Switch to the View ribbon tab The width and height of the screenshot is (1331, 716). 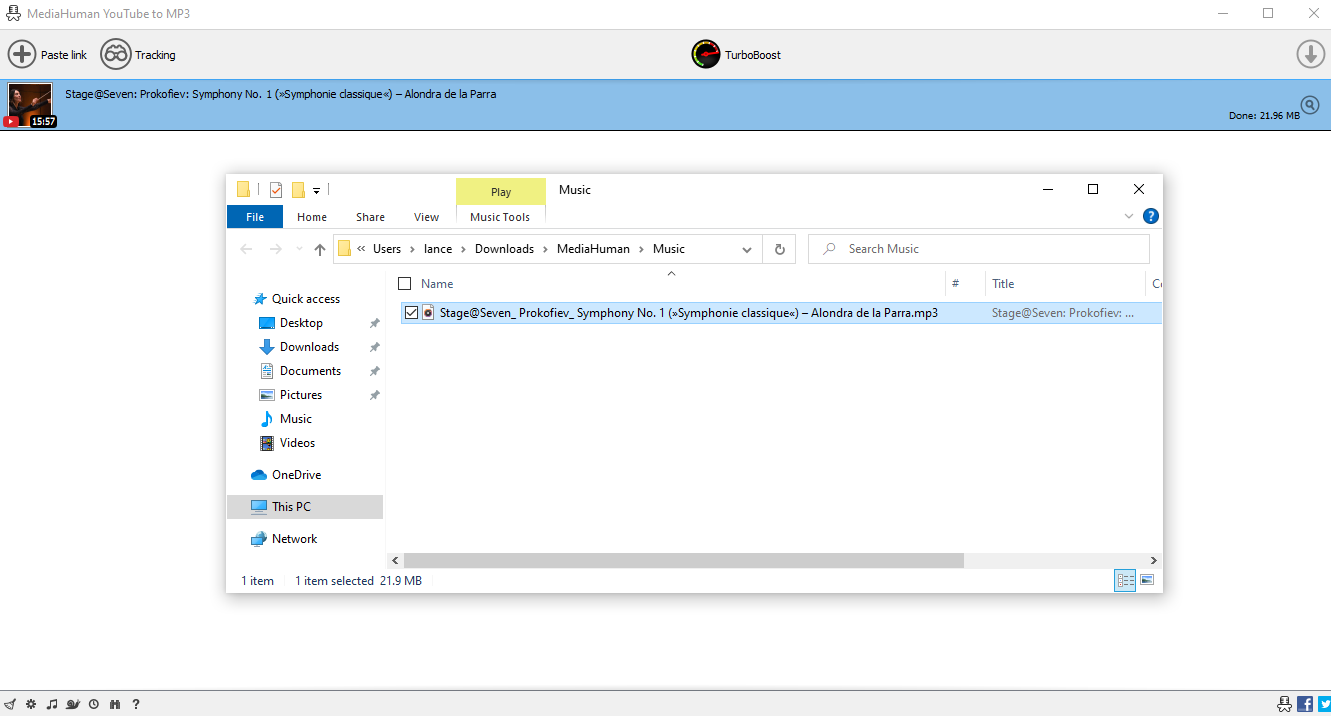click(426, 217)
